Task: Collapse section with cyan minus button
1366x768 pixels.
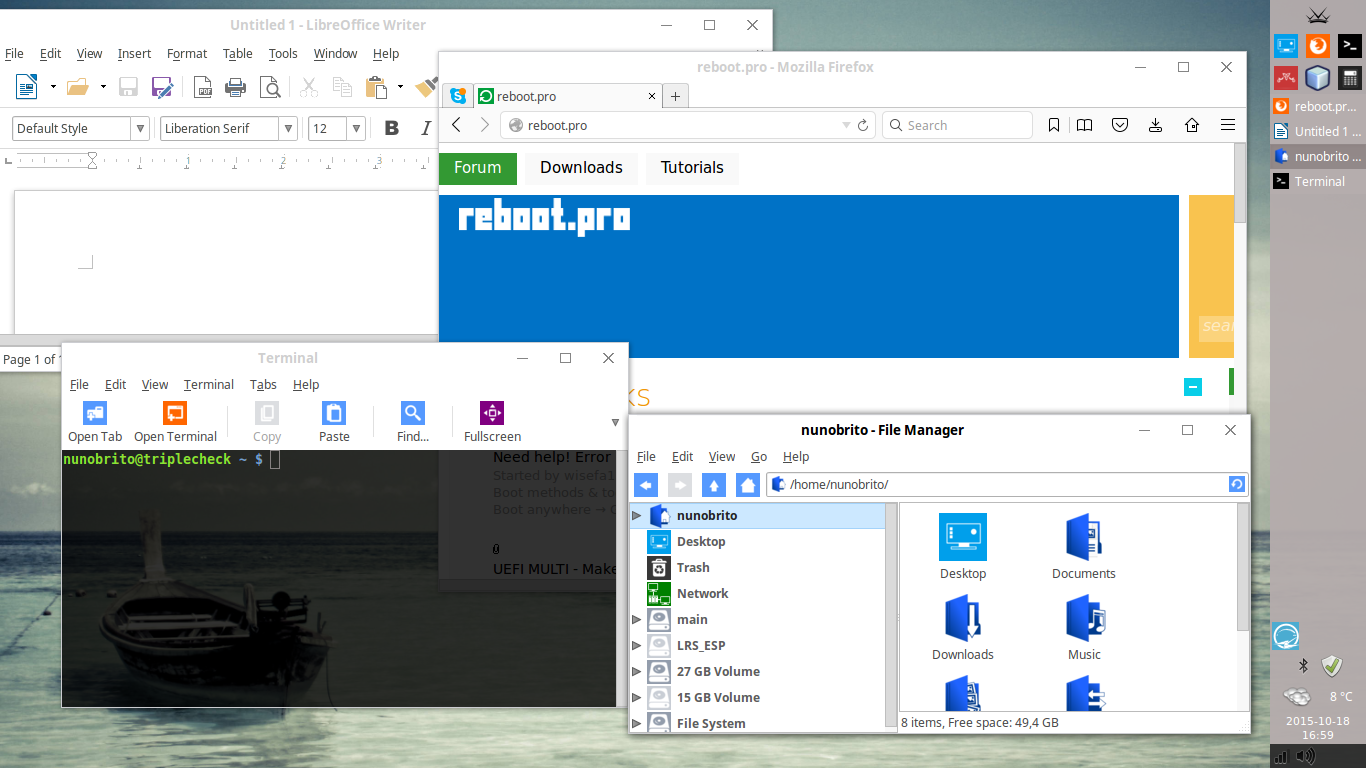Action: click(x=1192, y=387)
